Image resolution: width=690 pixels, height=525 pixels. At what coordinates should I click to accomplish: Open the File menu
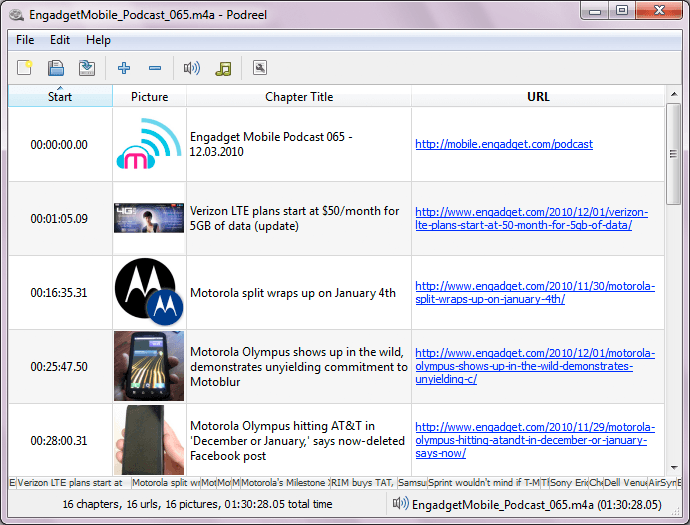click(x=25, y=40)
